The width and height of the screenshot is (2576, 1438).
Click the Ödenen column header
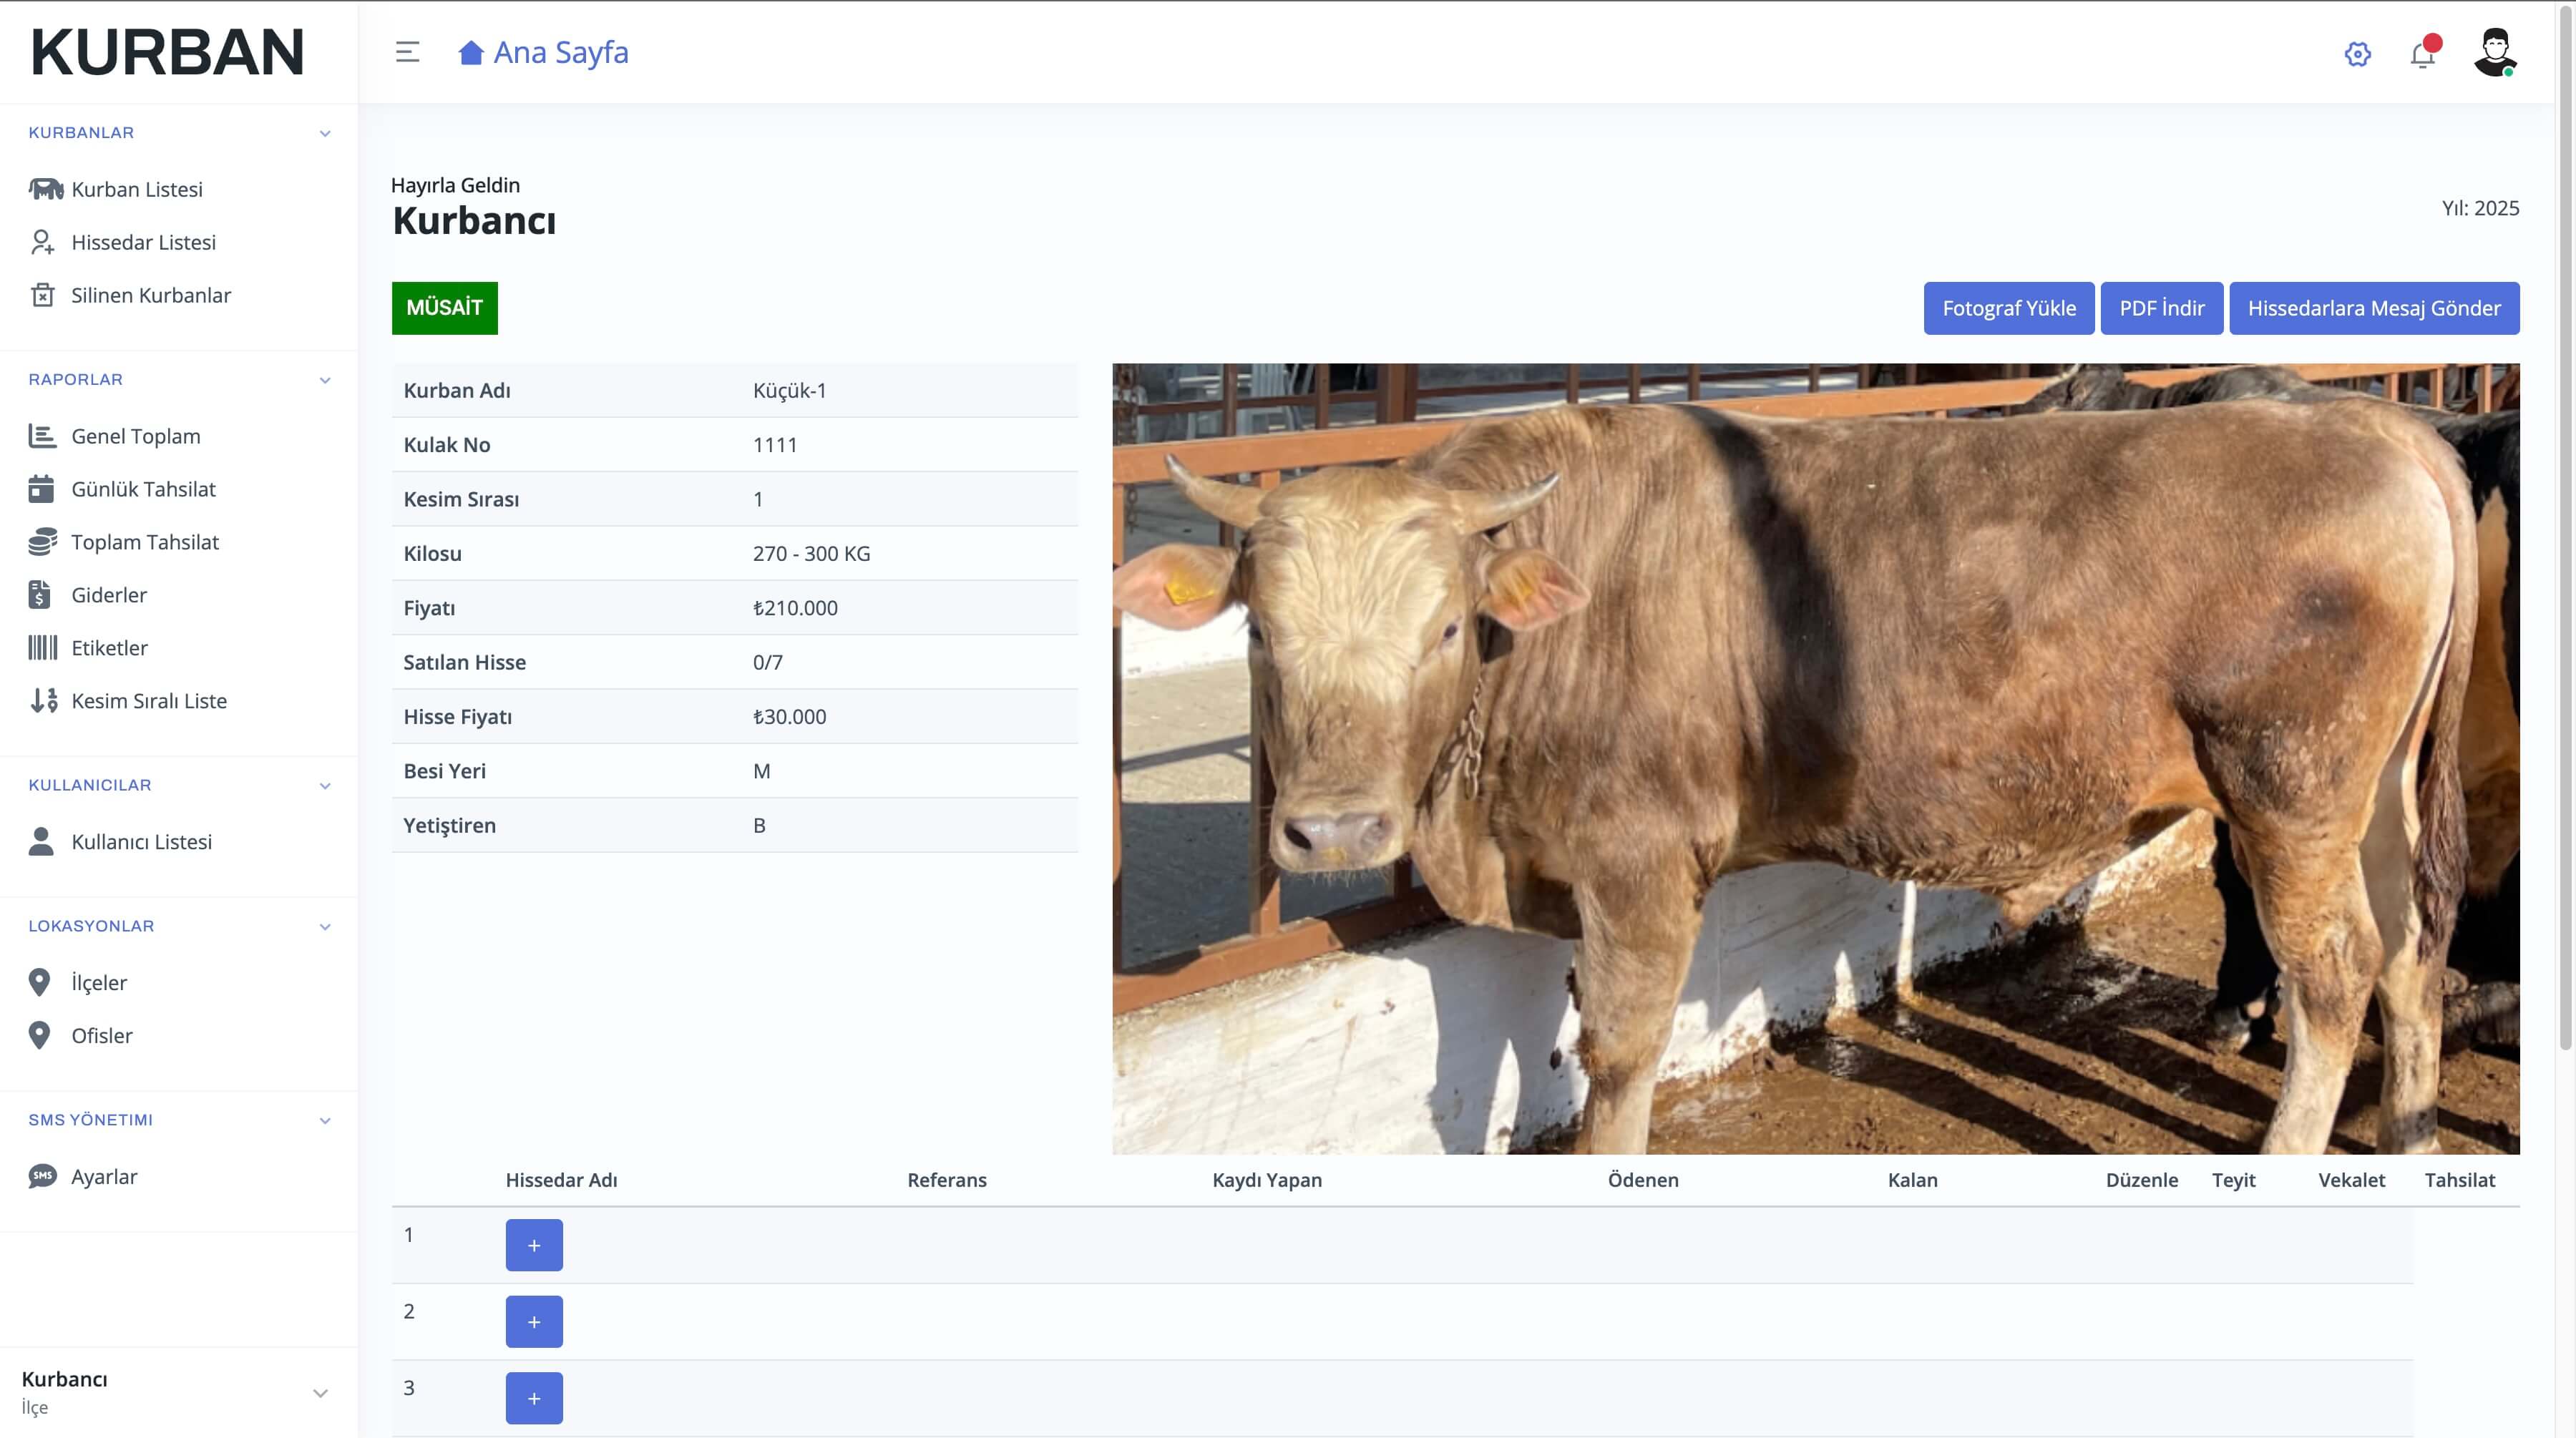coord(1643,1180)
